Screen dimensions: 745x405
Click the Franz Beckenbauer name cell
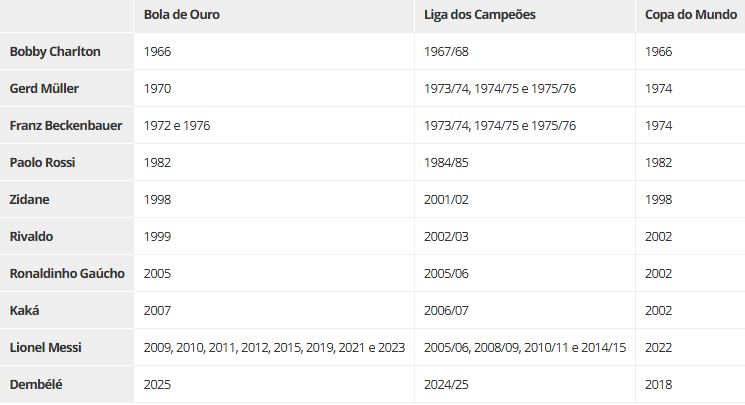pyautogui.click(x=66, y=125)
